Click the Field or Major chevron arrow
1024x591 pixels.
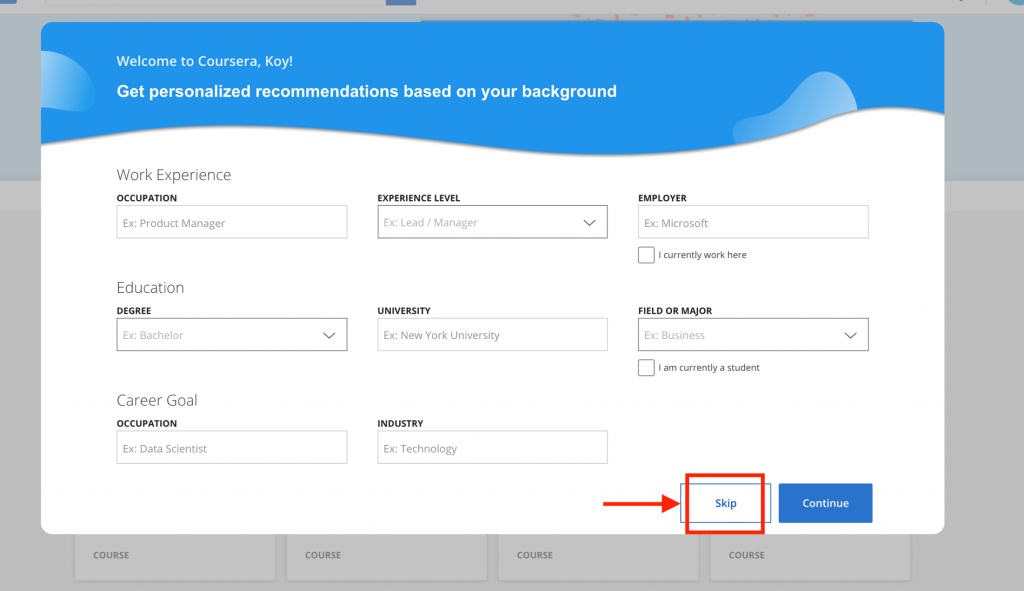(850, 335)
